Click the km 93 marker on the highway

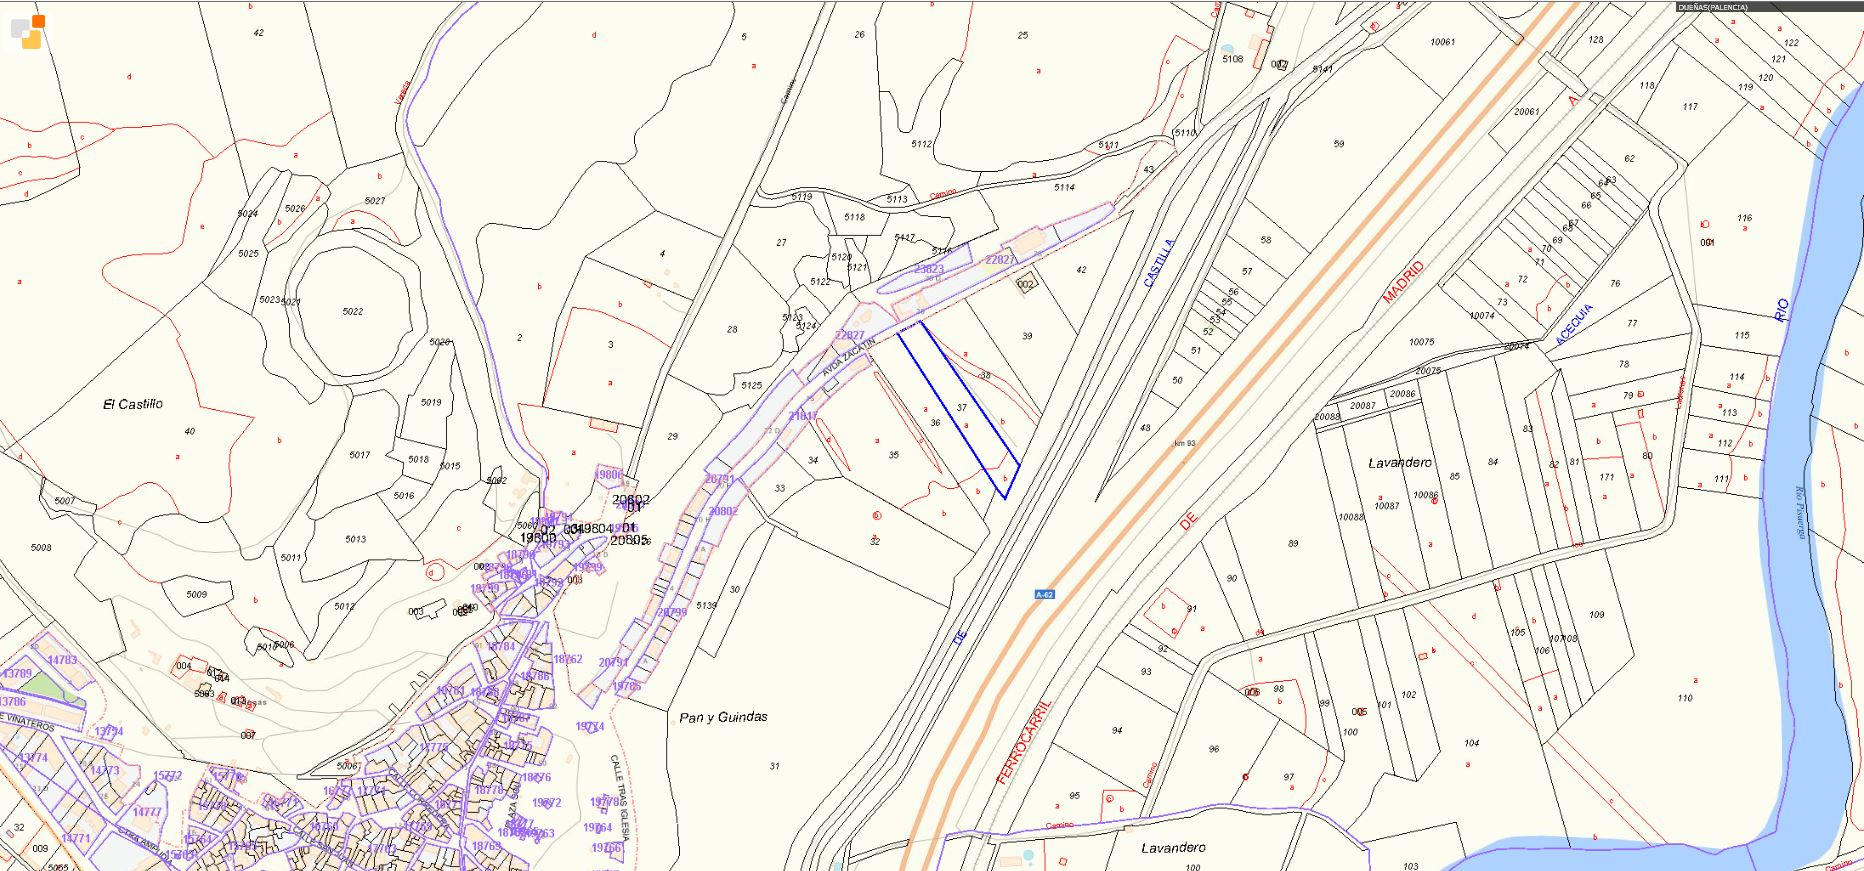1184,443
